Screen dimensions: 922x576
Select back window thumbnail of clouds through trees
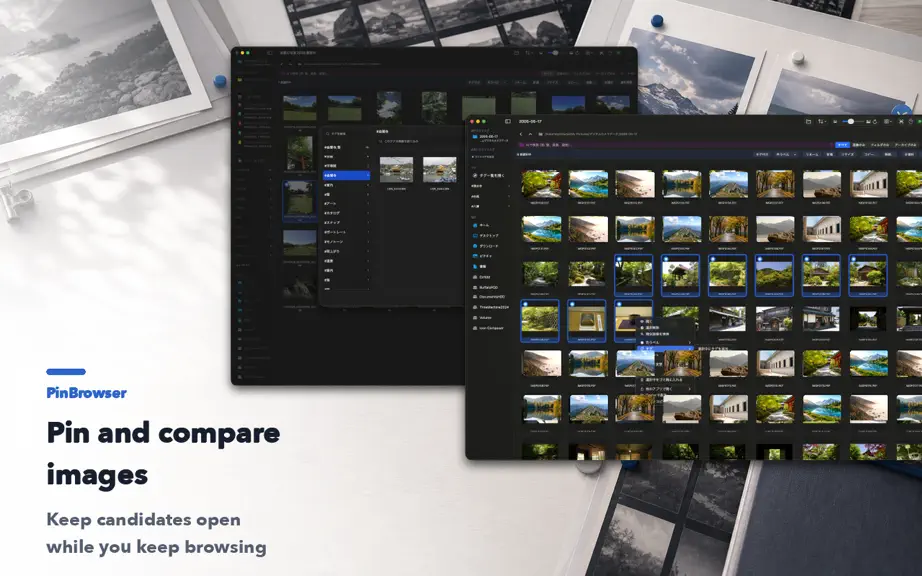389,106
